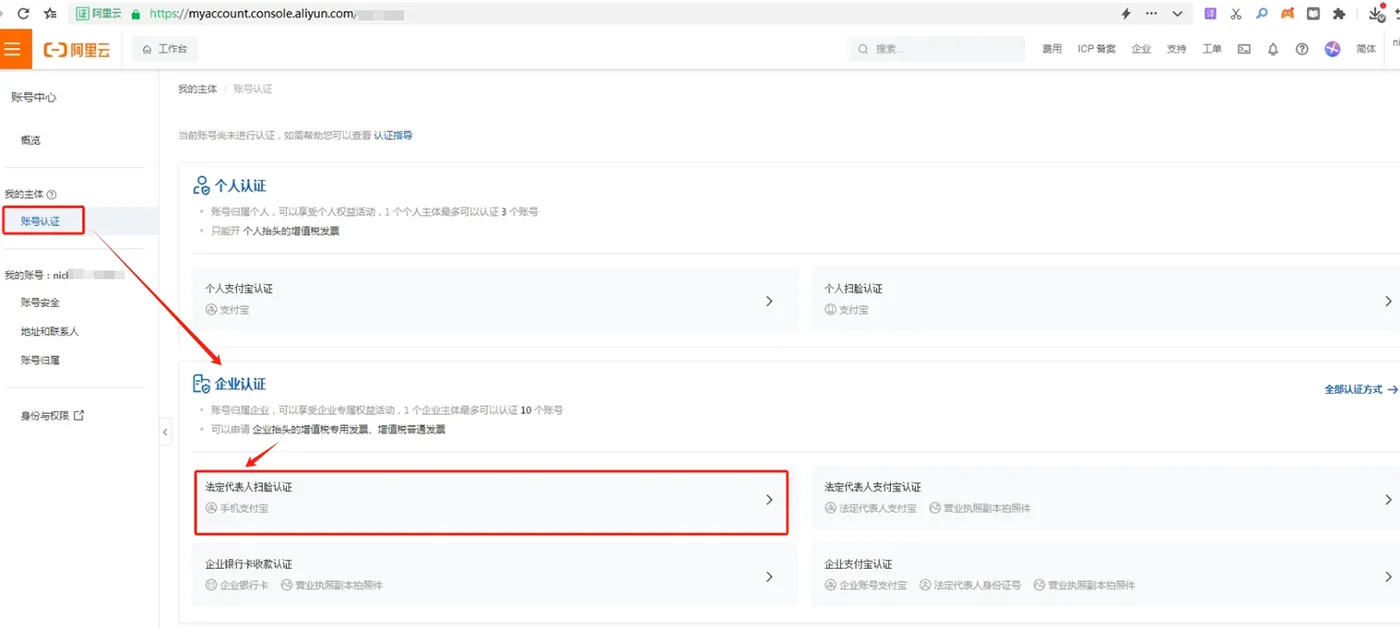Open the notifications bell

(x=1273, y=49)
